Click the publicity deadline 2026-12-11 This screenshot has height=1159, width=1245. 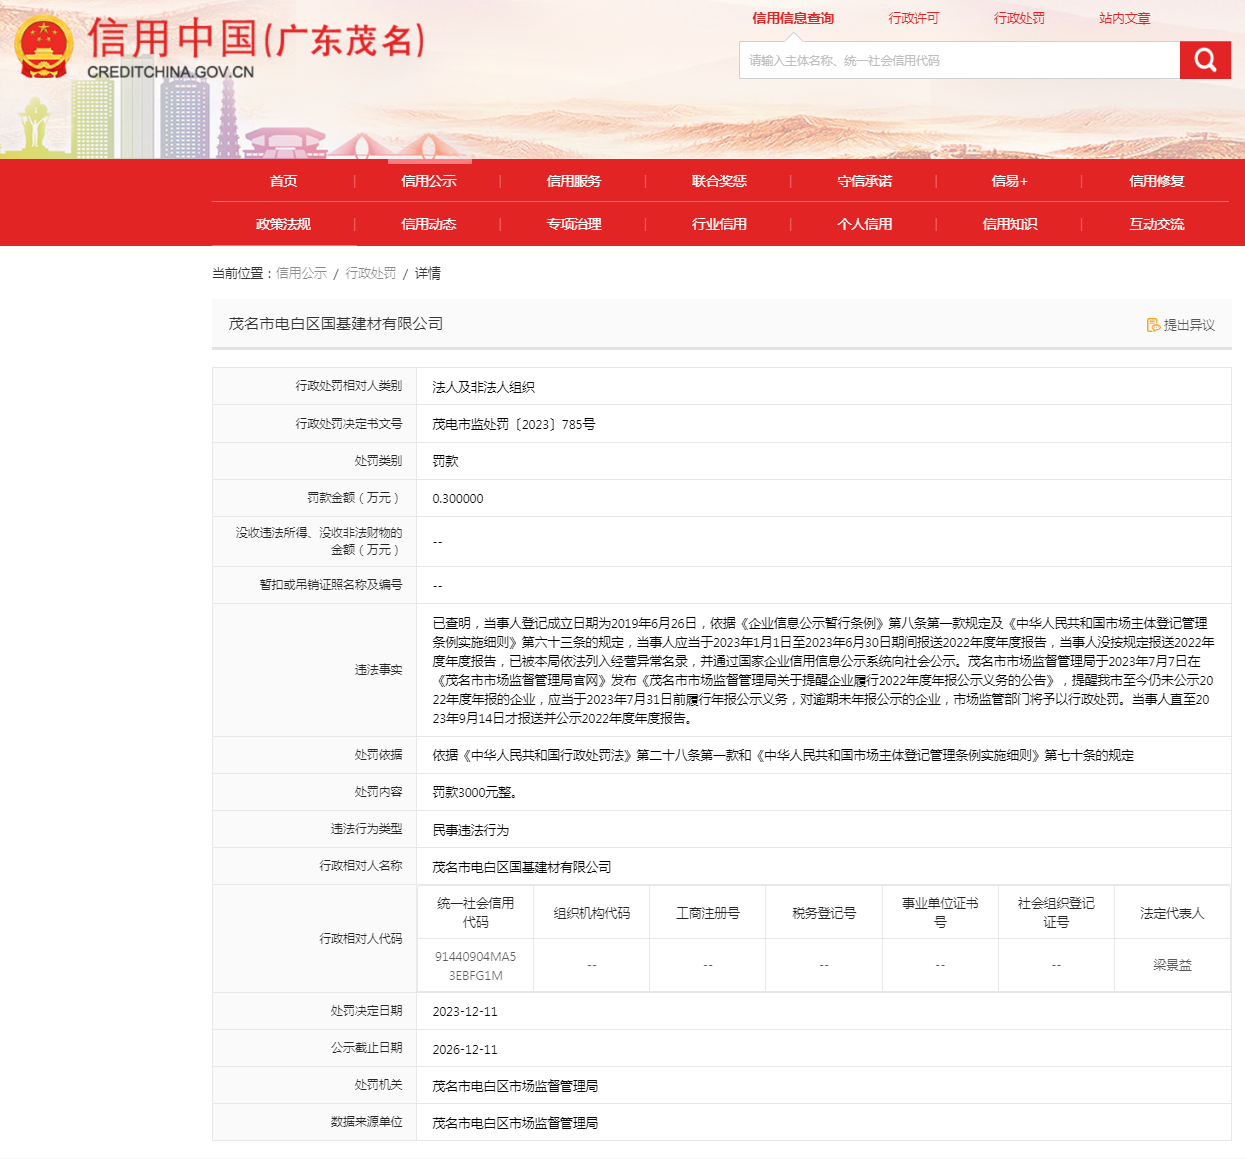[465, 1049]
